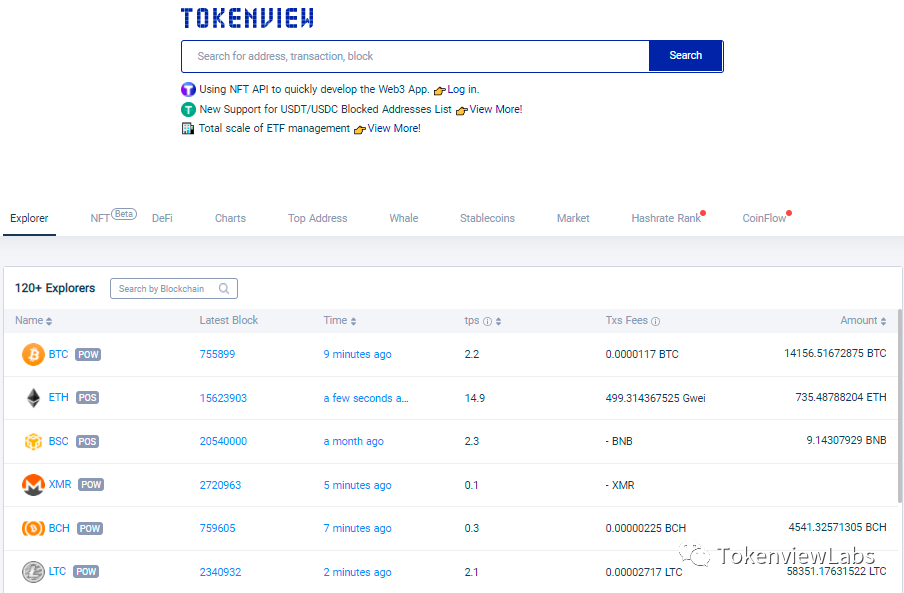The width and height of the screenshot is (904, 593).
Task: Click the POW badge next to LTC
Action: 86,572
